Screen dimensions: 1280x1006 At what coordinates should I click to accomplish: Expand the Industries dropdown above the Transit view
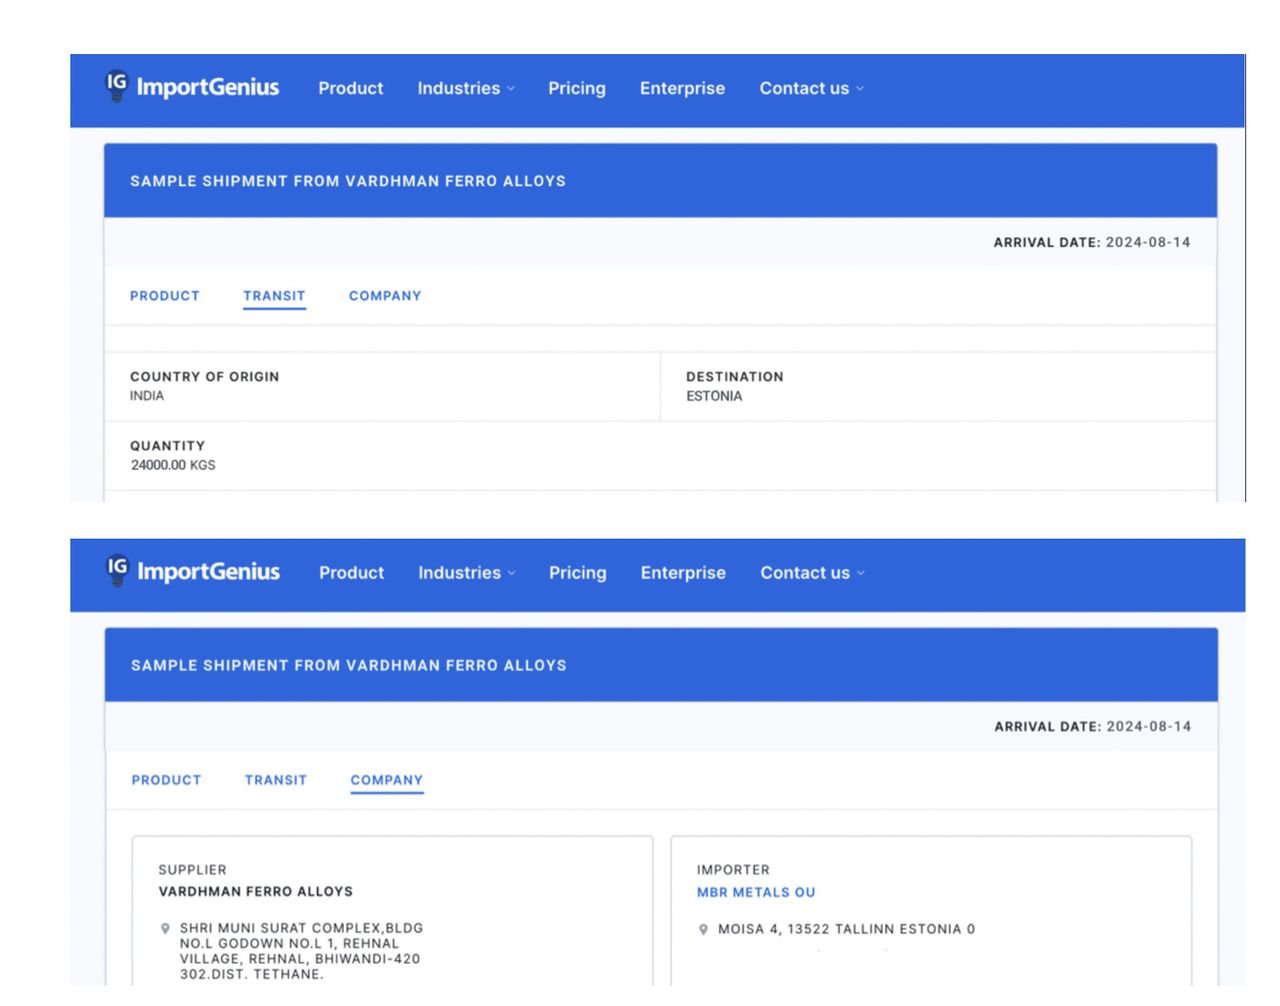pyautogui.click(x=466, y=88)
